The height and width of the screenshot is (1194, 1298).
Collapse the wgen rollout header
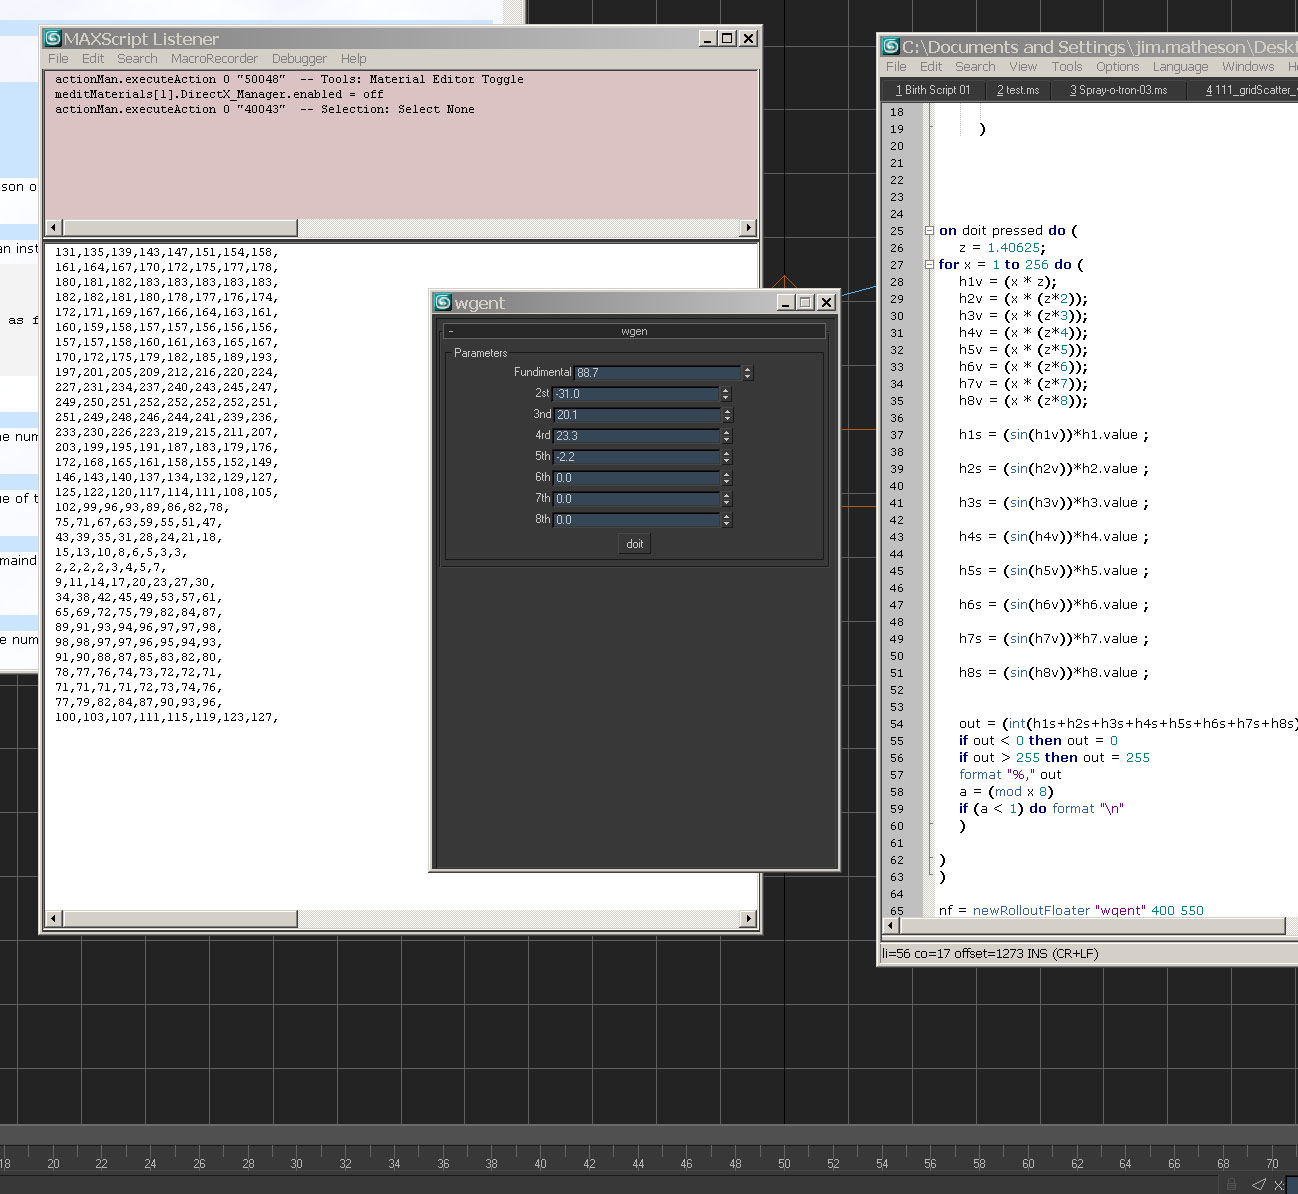[634, 331]
